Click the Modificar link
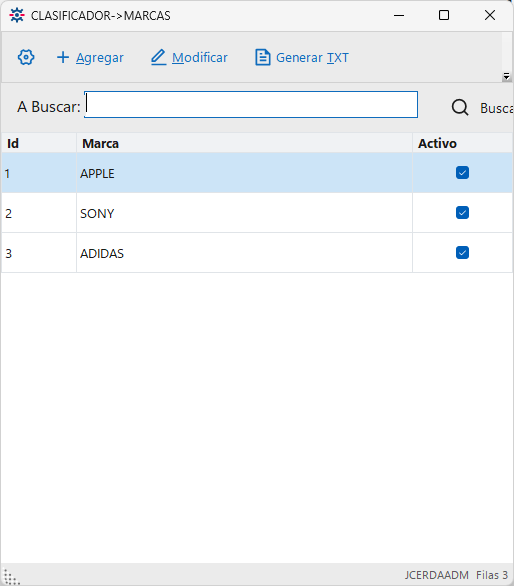The height and width of the screenshot is (586, 514). (200, 58)
